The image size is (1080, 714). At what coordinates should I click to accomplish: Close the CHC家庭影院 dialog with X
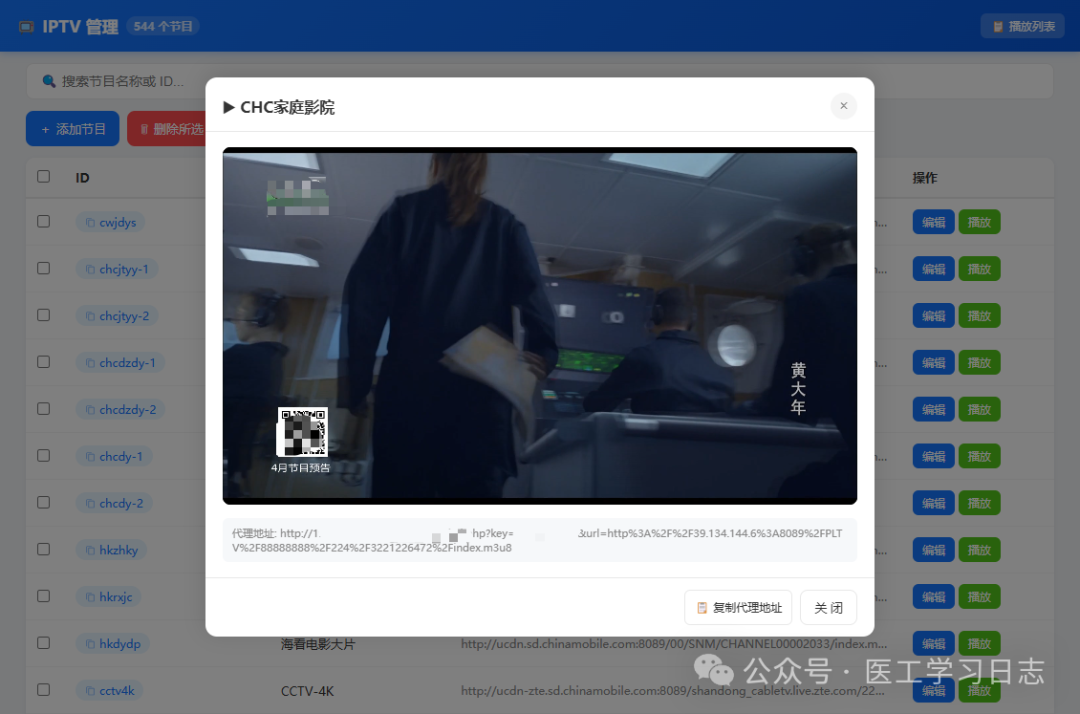pos(843,106)
